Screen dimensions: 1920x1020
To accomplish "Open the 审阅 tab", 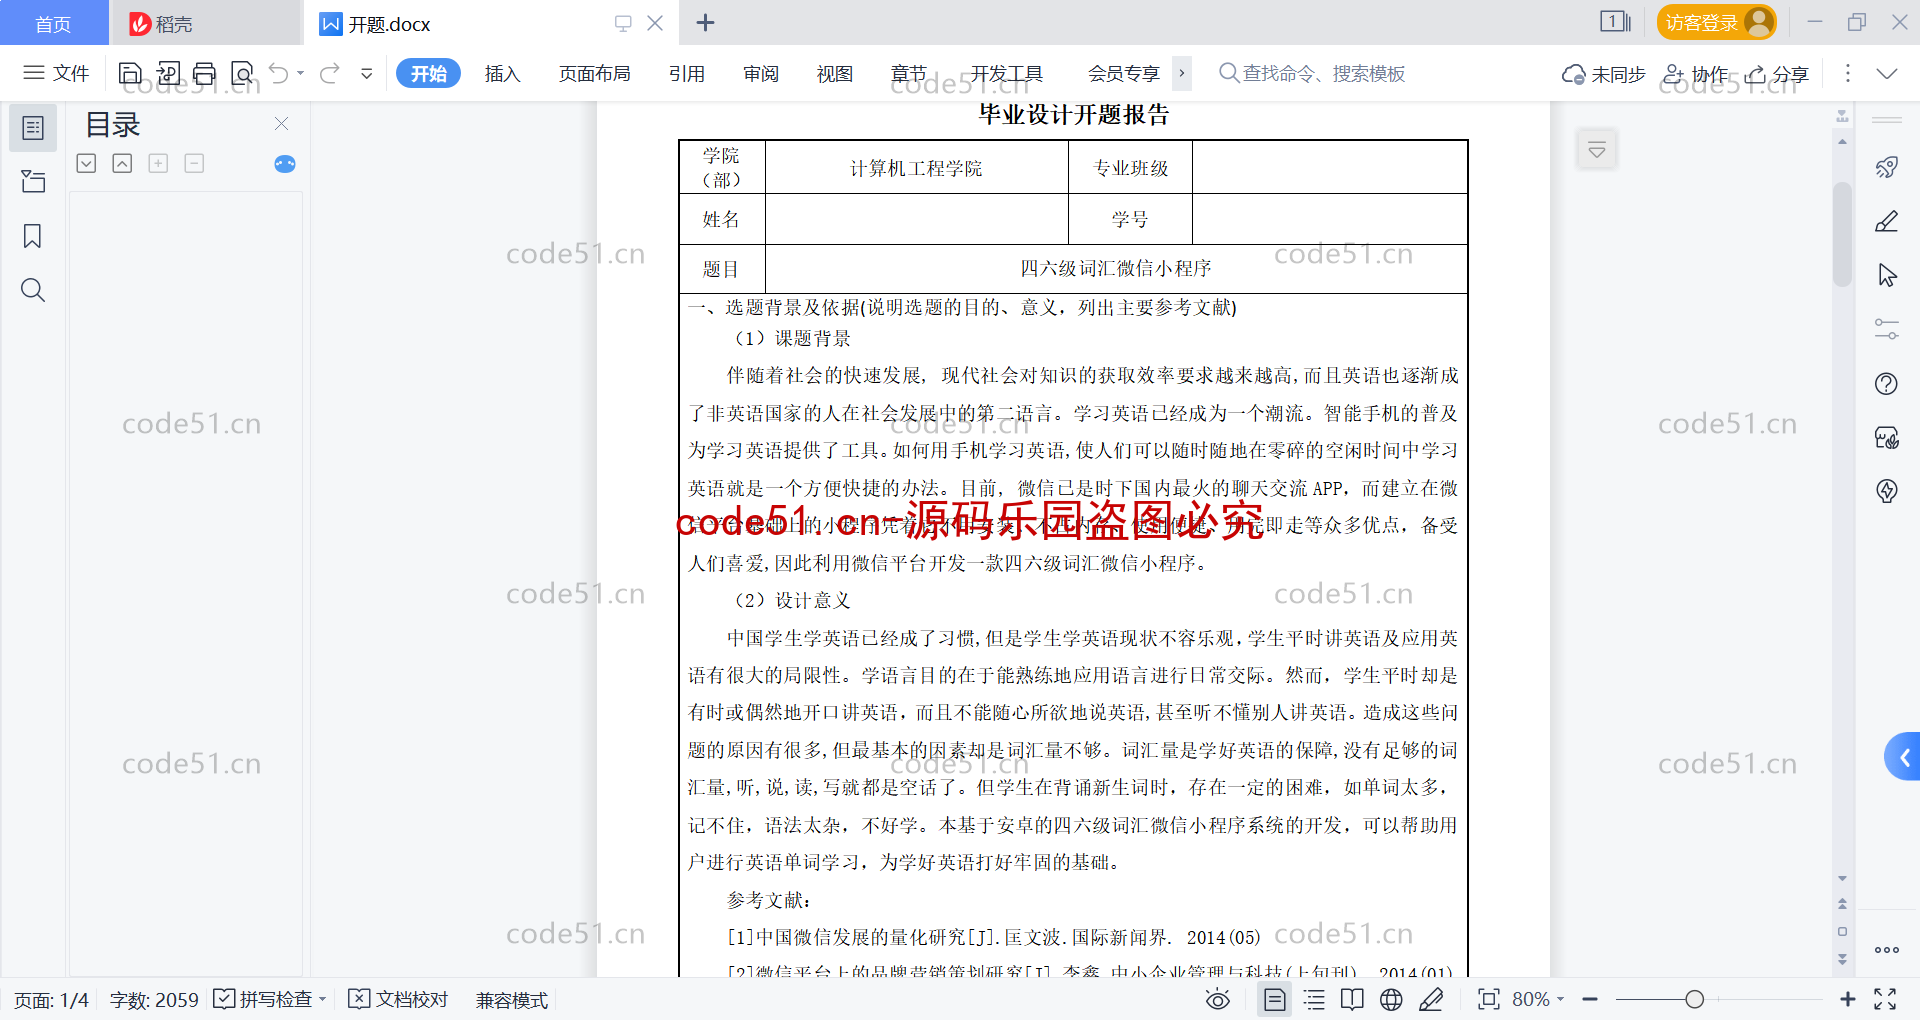I will click(761, 73).
